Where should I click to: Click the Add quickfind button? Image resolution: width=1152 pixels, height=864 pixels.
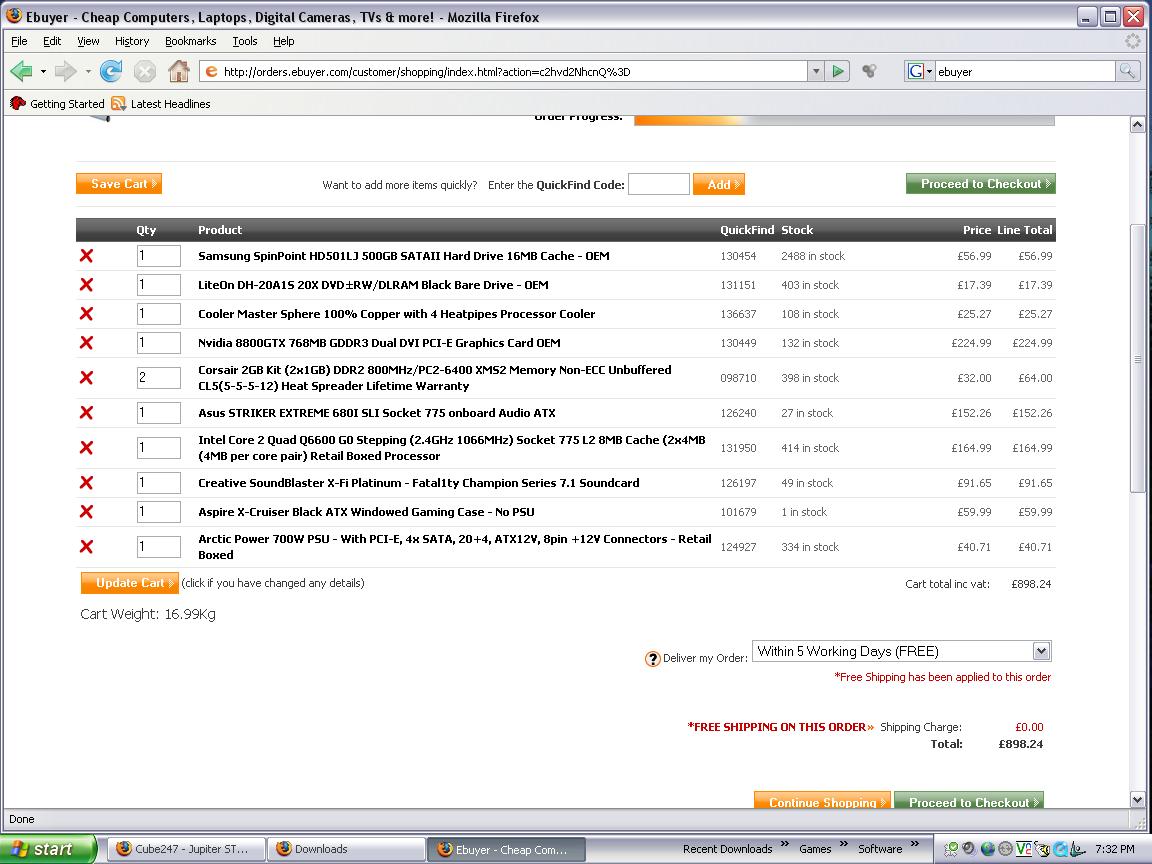tap(719, 184)
